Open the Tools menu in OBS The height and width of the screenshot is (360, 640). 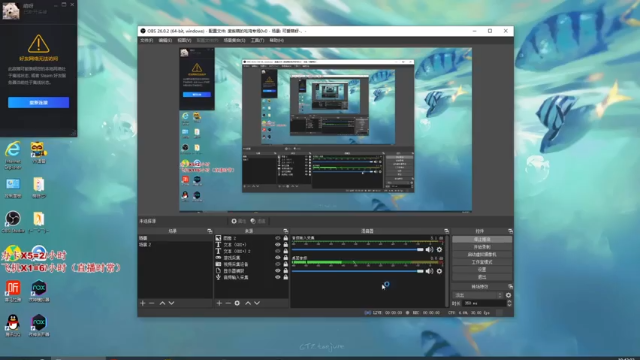point(257,40)
